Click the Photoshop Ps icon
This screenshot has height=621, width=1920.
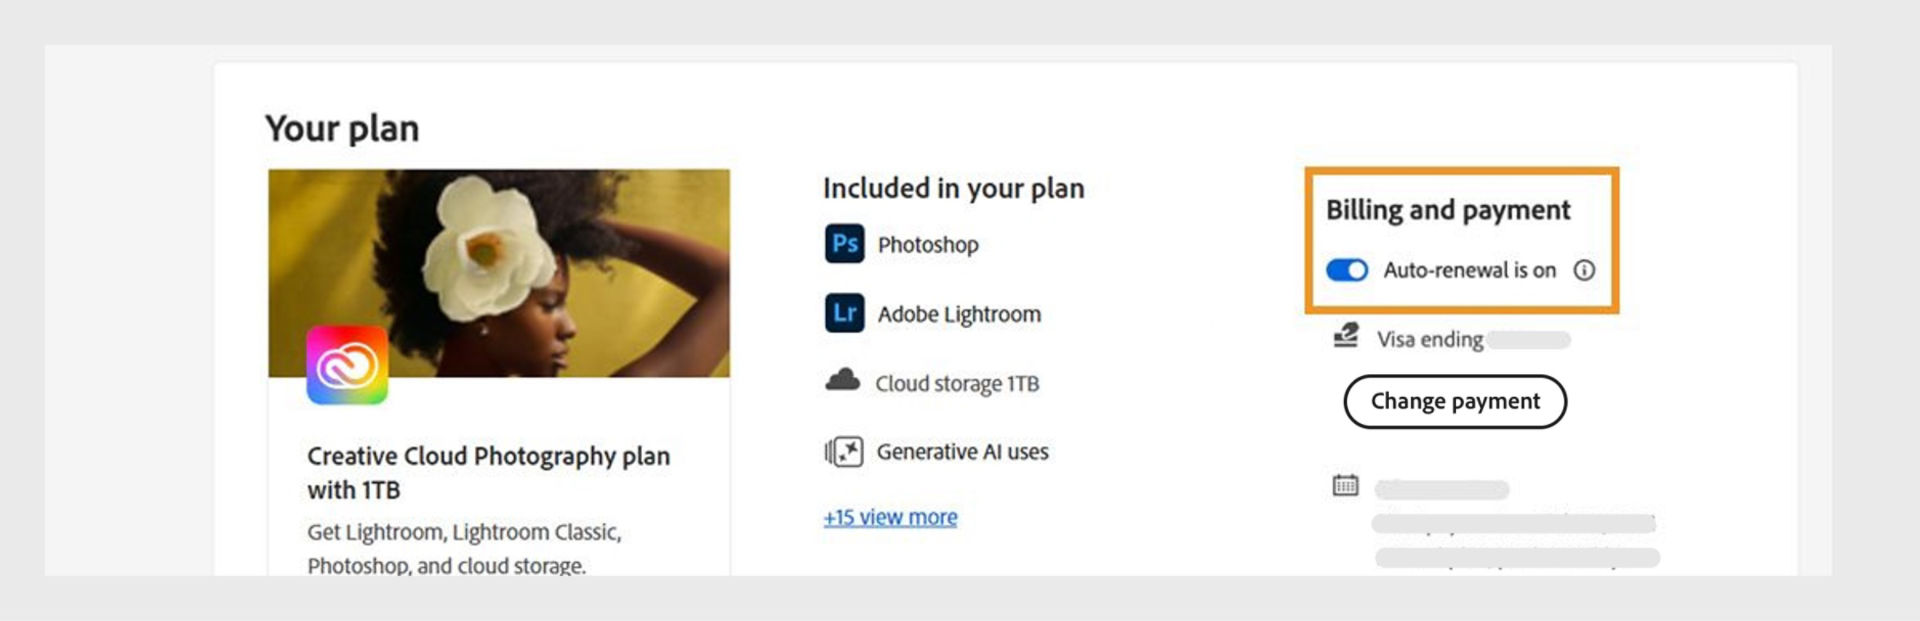click(x=844, y=244)
